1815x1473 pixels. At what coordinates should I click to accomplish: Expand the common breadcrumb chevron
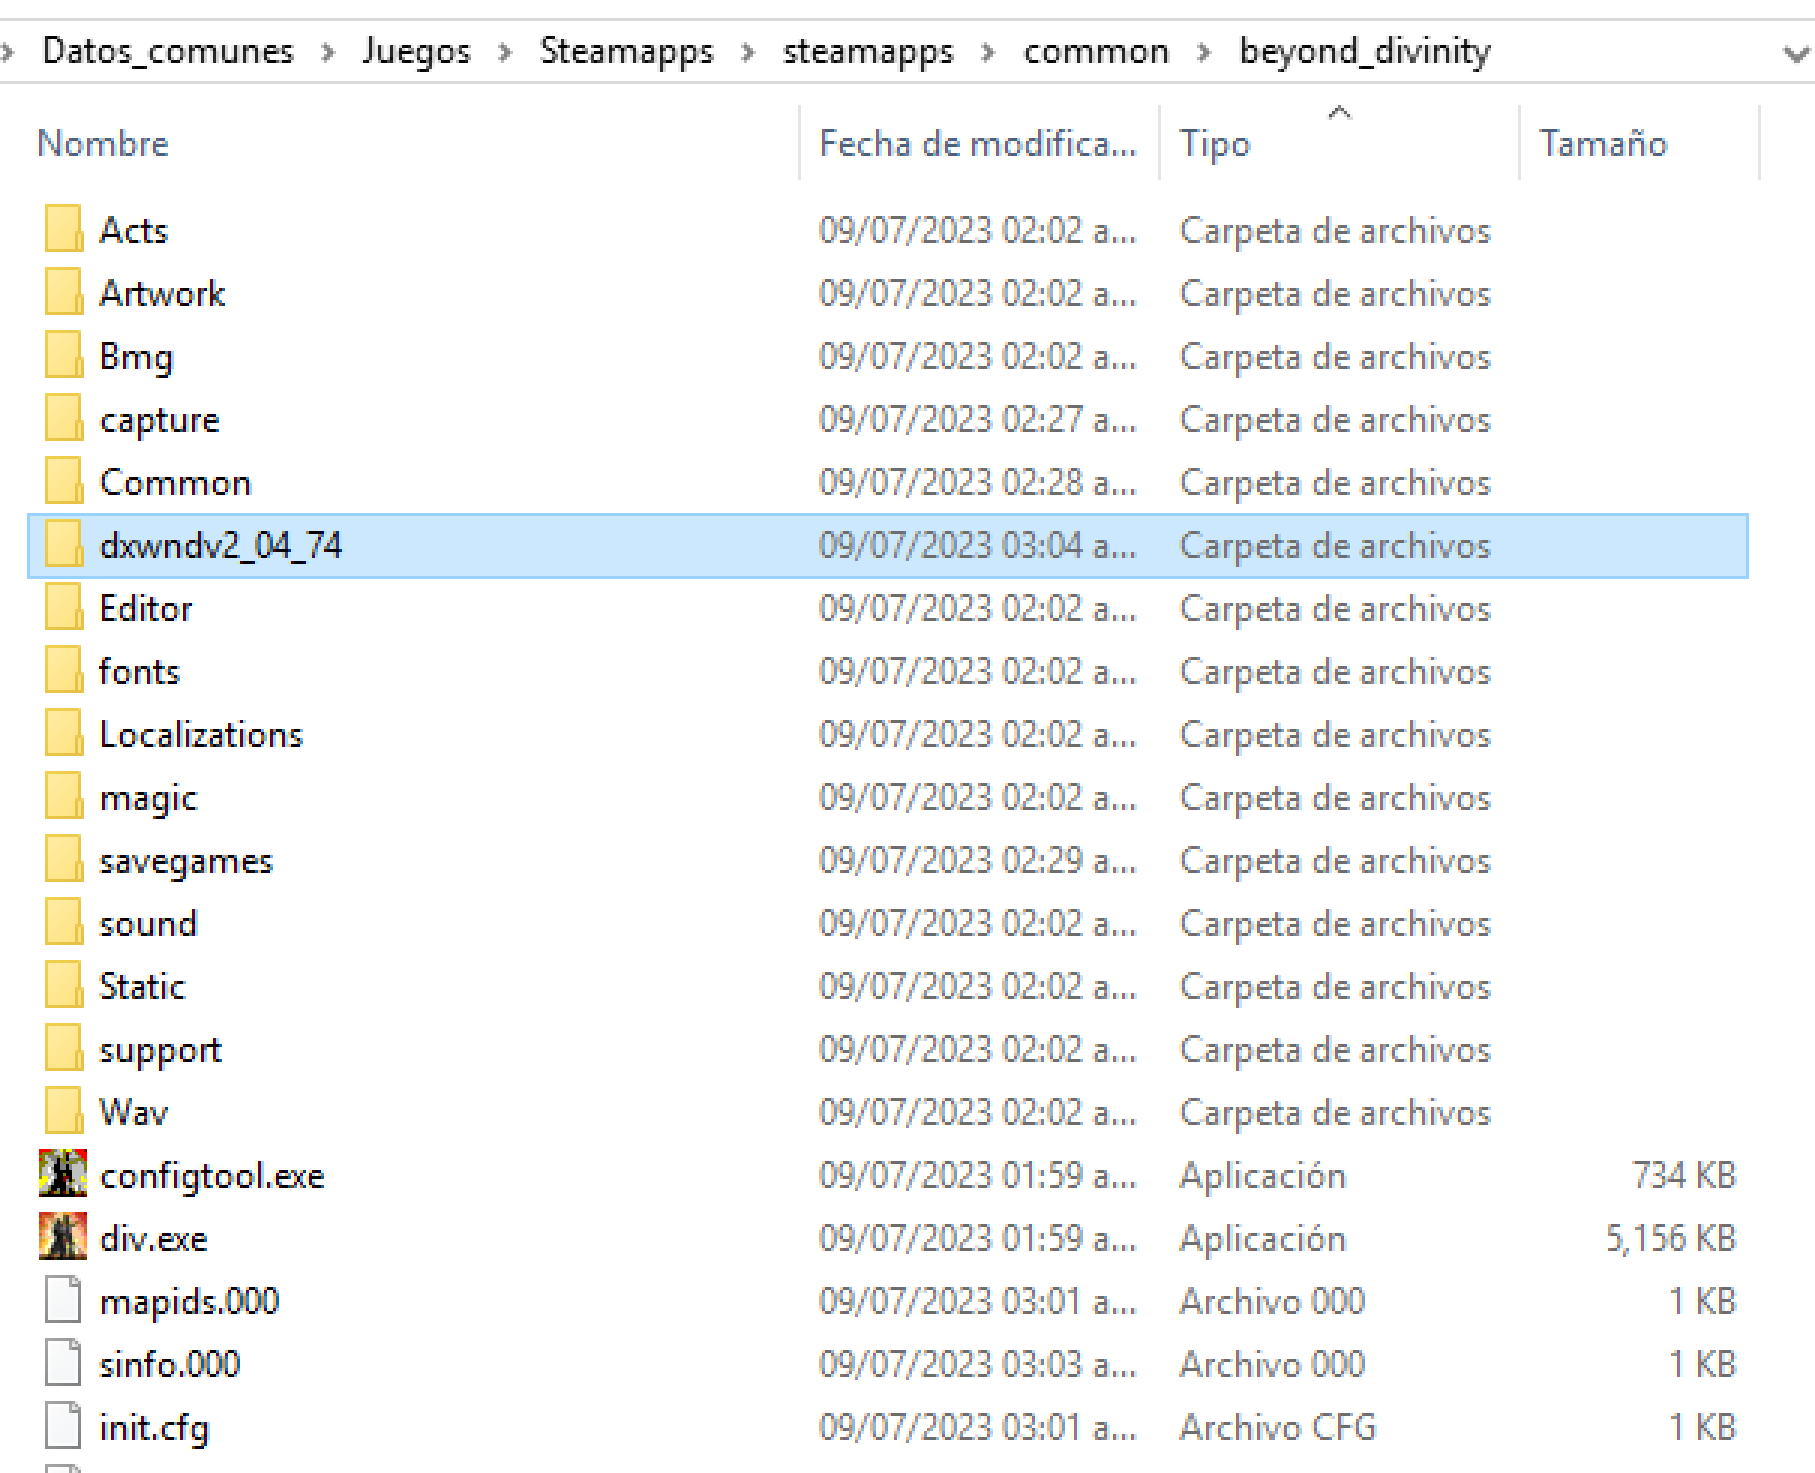click(x=1204, y=52)
